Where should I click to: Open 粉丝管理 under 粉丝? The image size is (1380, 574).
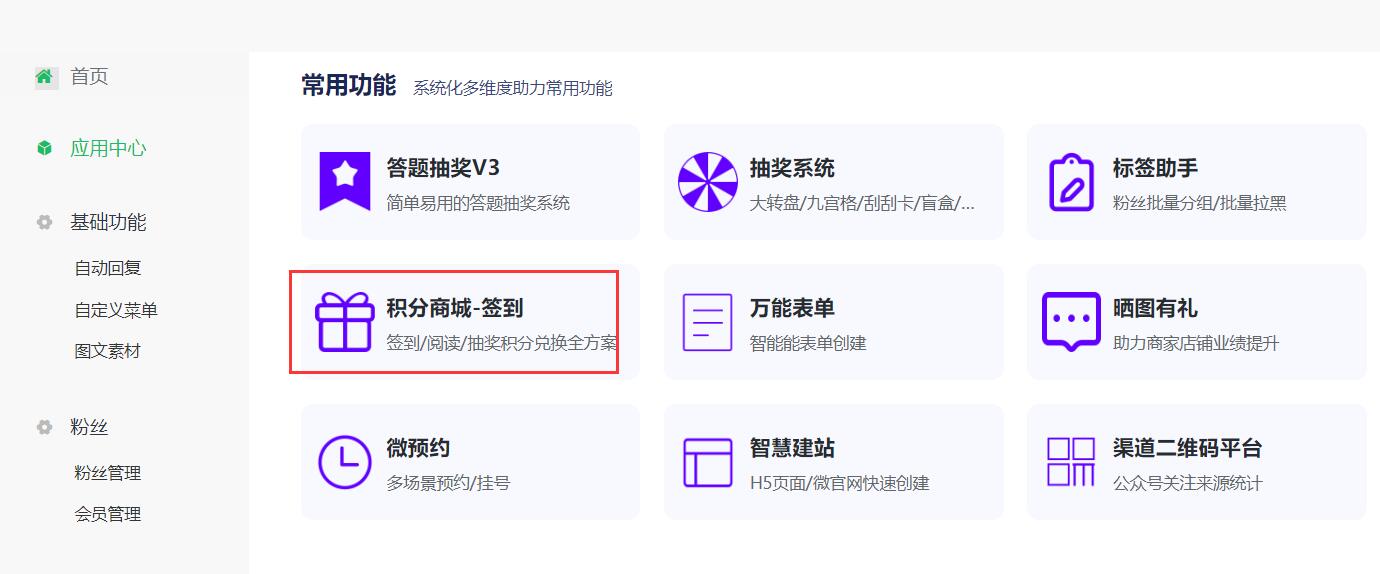click(108, 473)
